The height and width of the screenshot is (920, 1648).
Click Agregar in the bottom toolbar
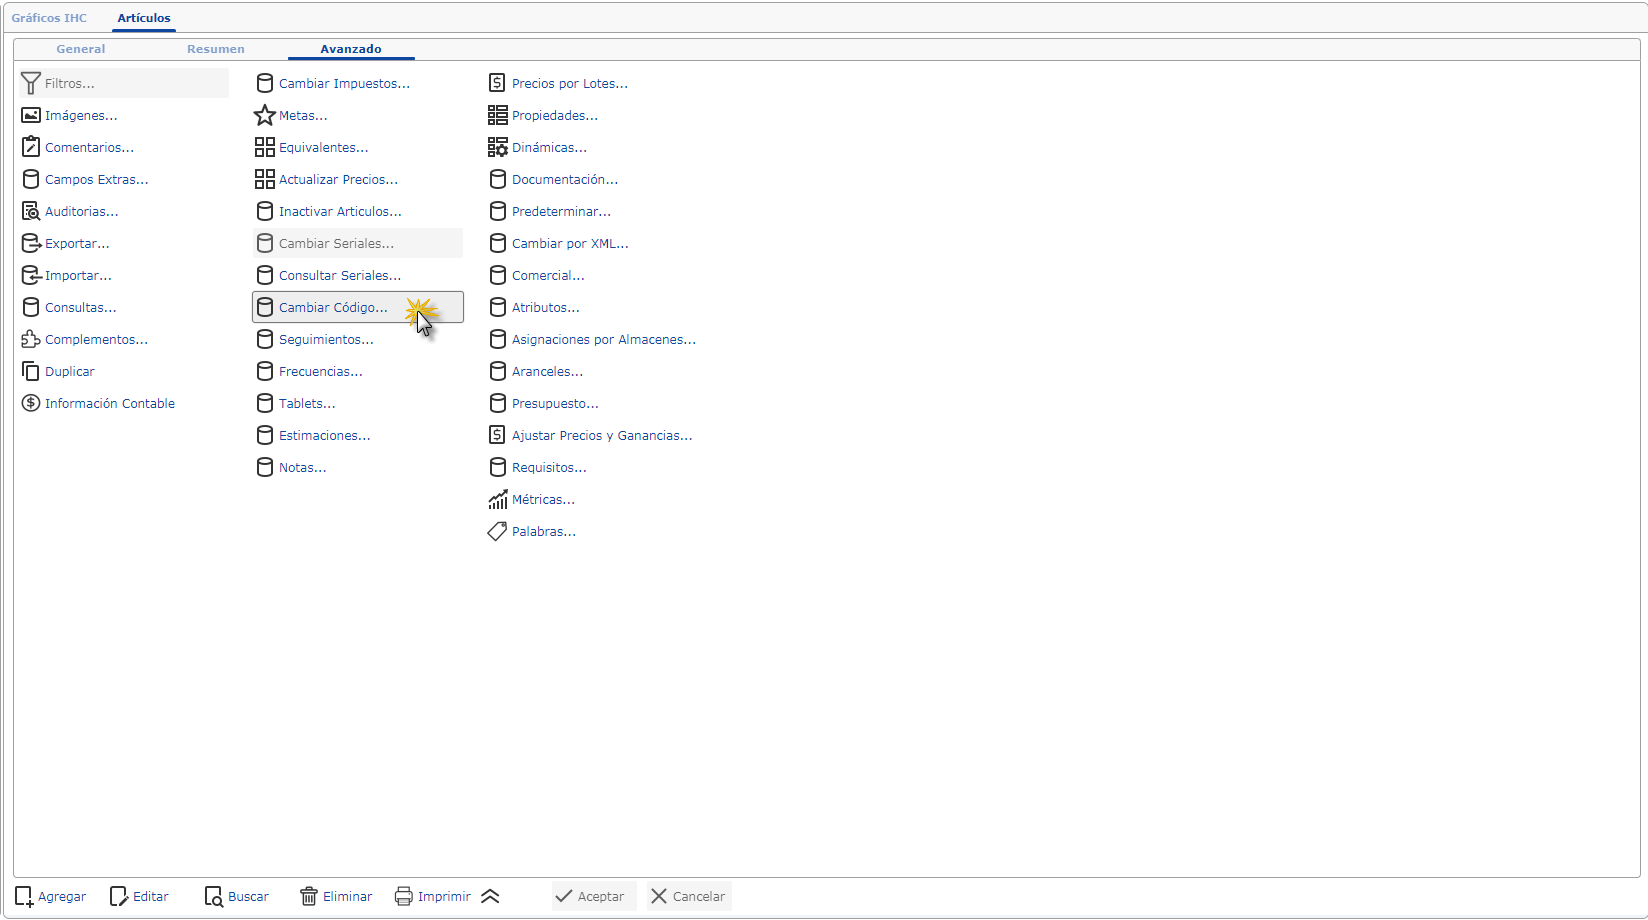[x=51, y=896]
